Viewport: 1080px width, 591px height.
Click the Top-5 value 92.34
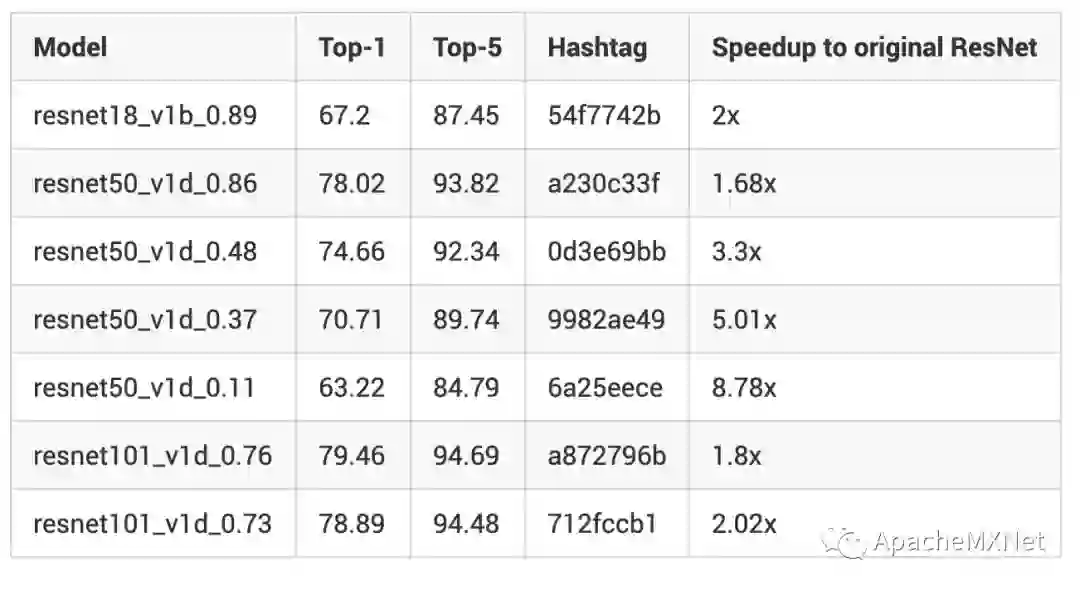coord(466,251)
